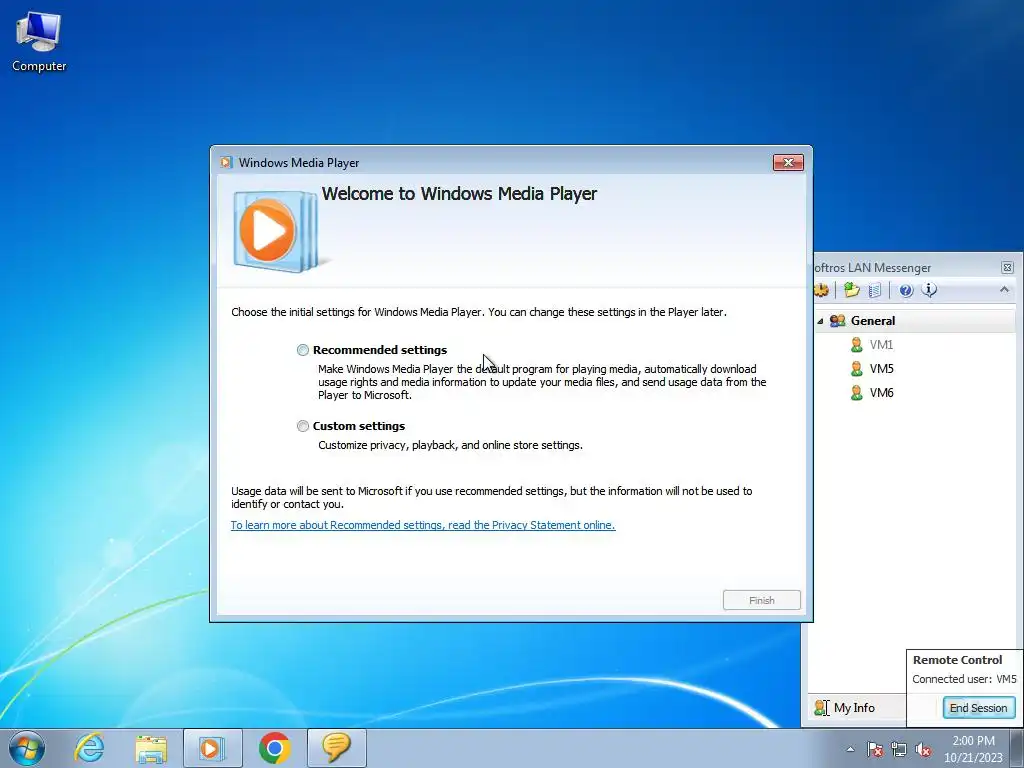Click the Connected user: VM5 text
This screenshot has width=1024, height=768.
pyautogui.click(x=964, y=679)
